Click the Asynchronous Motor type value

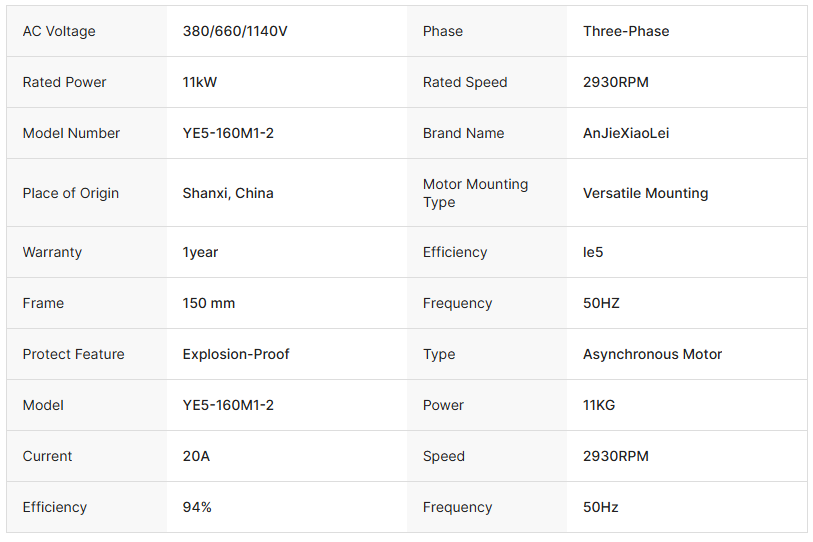point(652,354)
